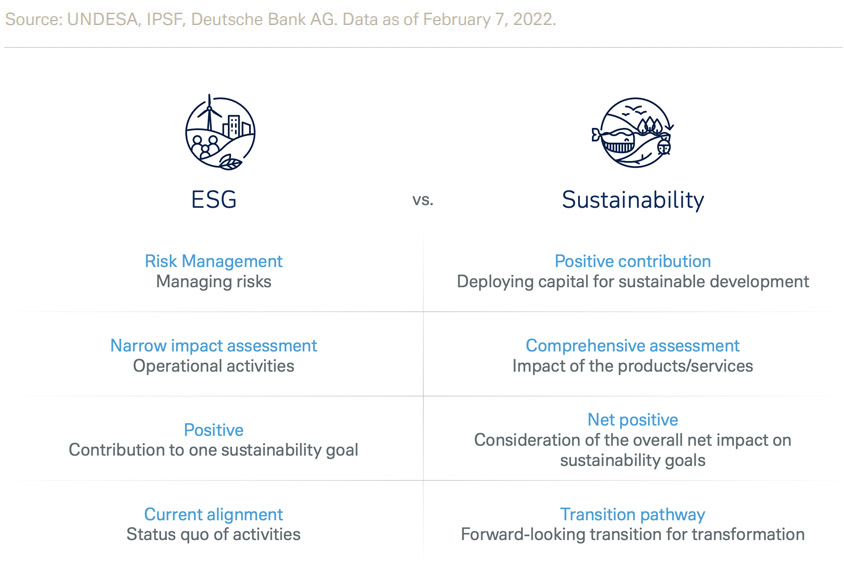Open the Positive contribution heading
The image size is (844, 565).
tap(633, 261)
